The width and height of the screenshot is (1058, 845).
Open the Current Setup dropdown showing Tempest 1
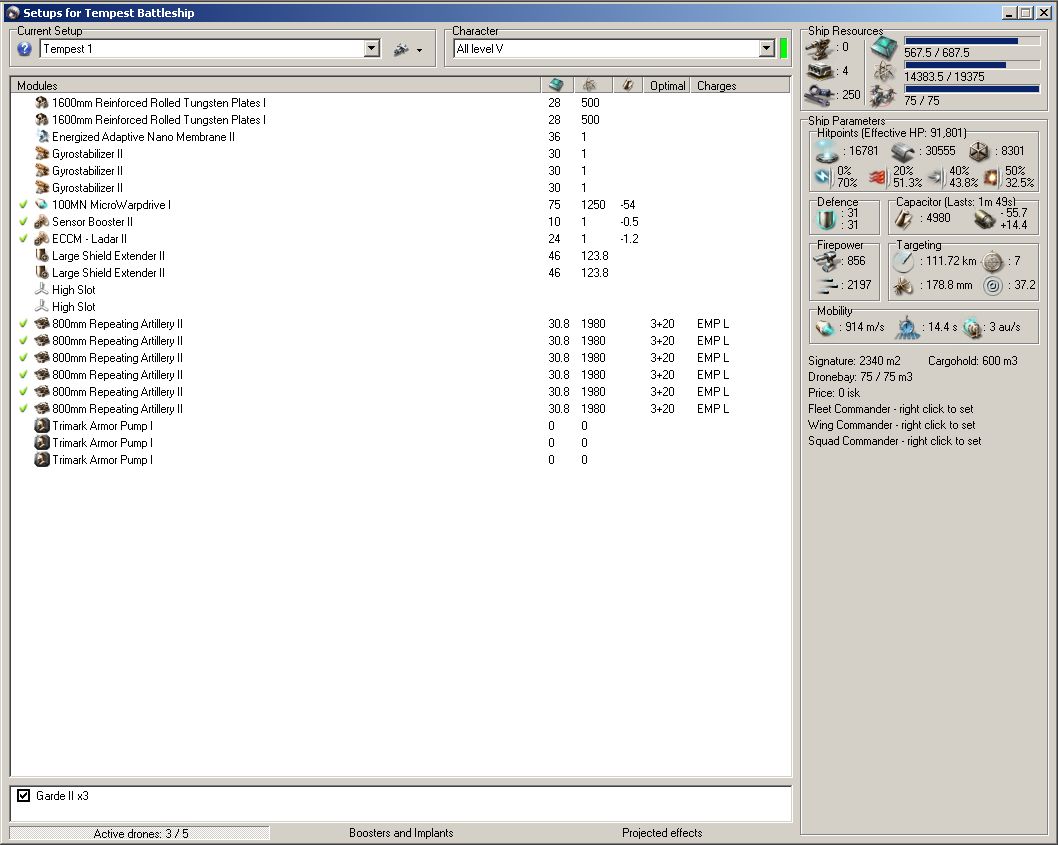click(x=372, y=49)
